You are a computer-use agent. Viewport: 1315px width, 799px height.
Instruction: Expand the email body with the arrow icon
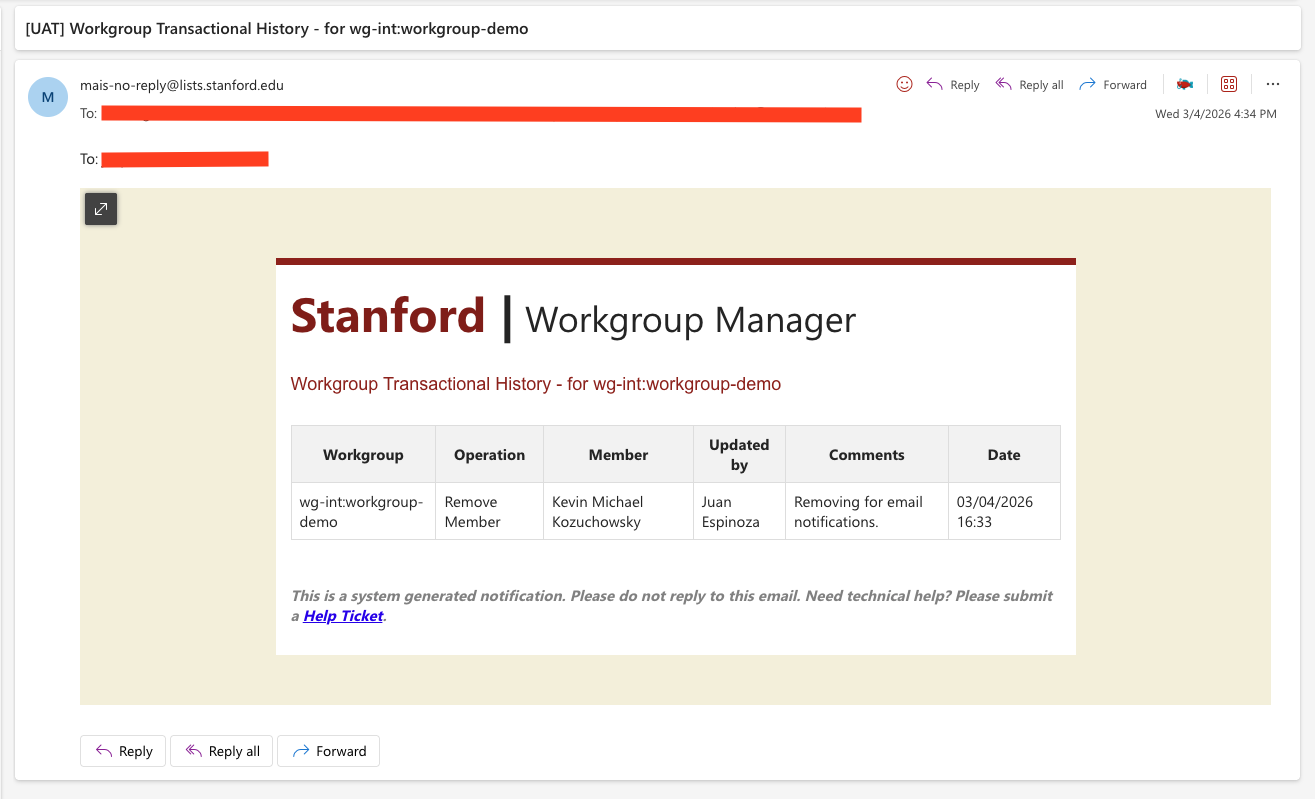click(101, 209)
